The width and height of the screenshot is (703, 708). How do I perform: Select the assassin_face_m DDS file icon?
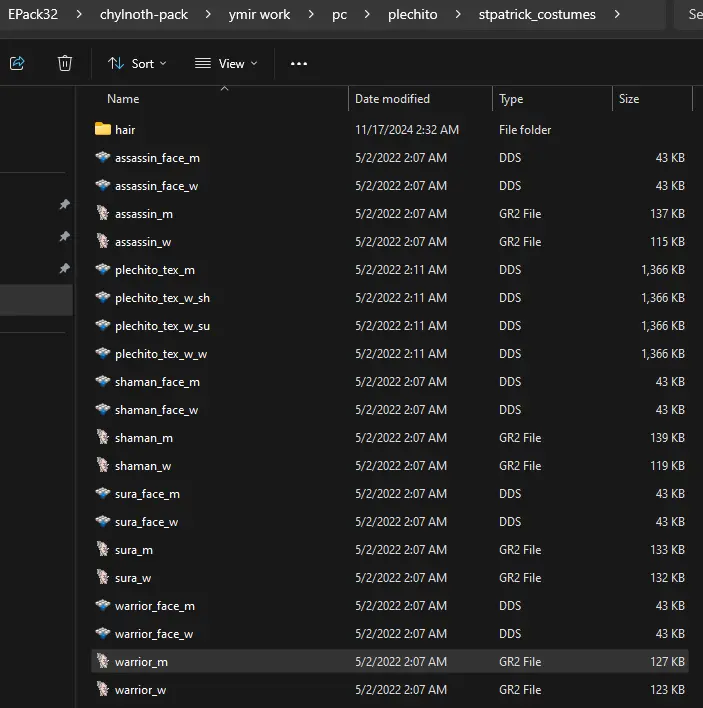(x=102, y=158)
